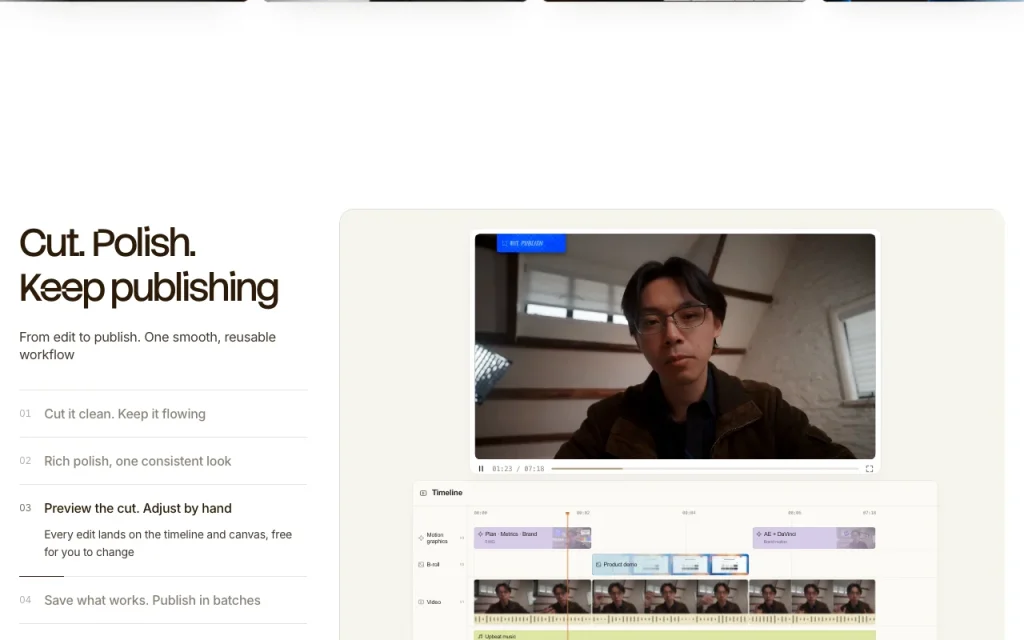
Task: Open fullscreen for the video preview
Action: point(869,468)
